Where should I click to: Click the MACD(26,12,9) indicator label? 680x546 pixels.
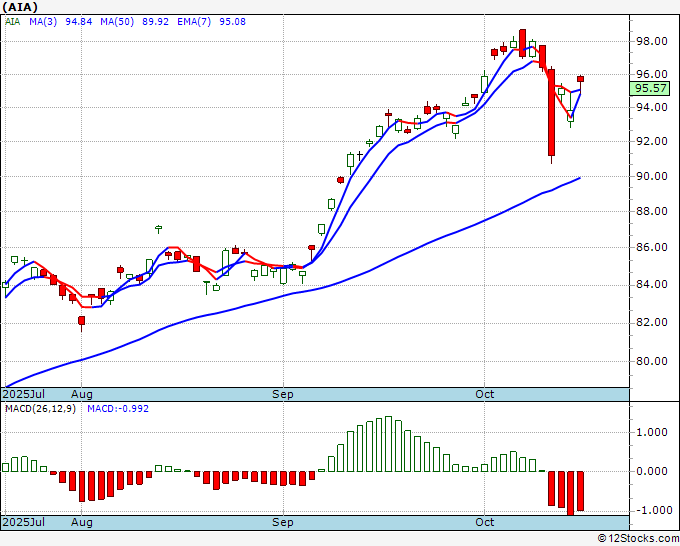tap(40, 409)
